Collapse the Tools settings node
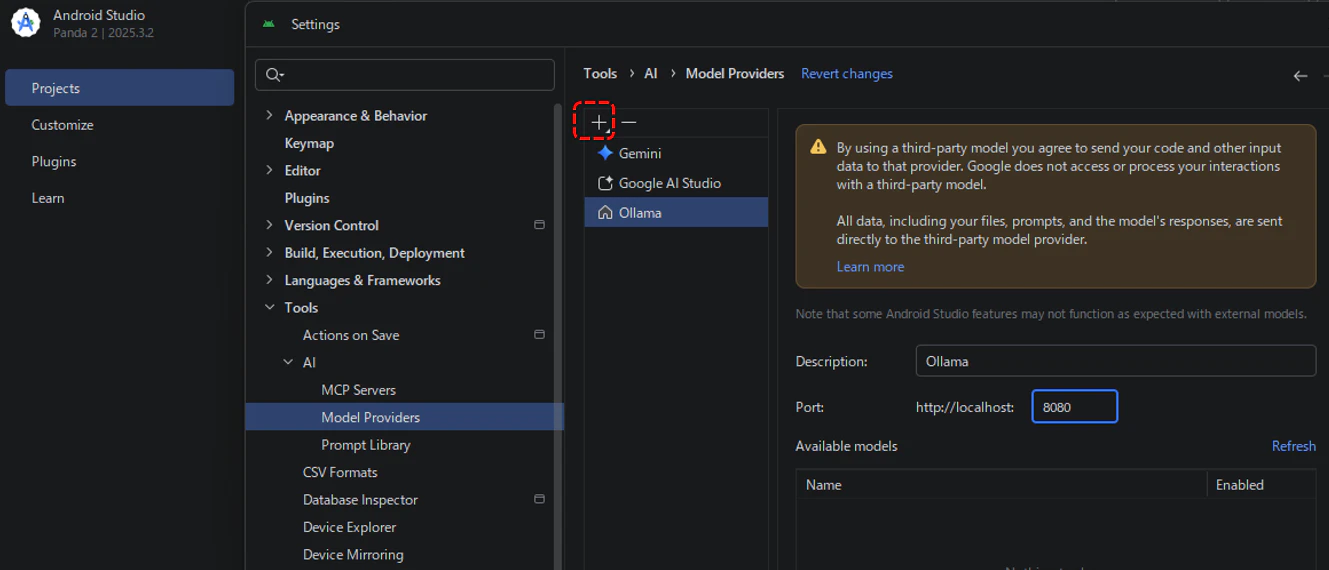 pos(269,307)
